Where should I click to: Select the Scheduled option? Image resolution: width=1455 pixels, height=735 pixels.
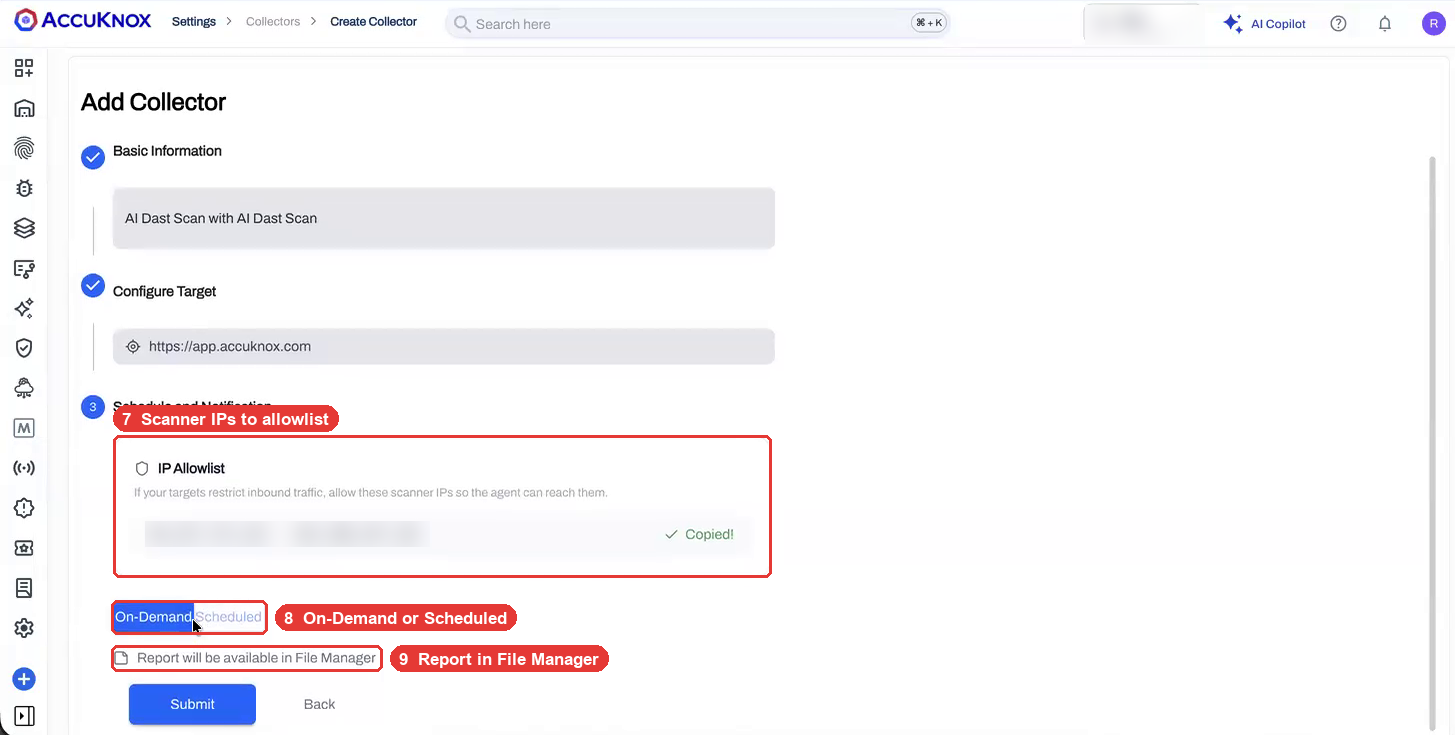(228, 617)
